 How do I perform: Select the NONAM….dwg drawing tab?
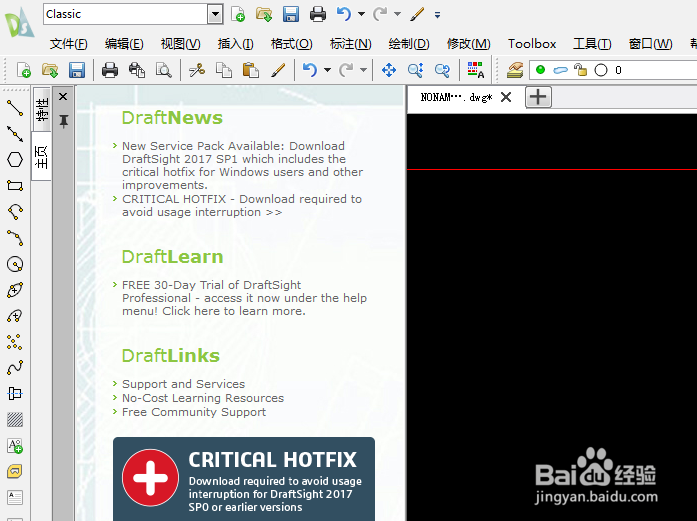point(457,97)
